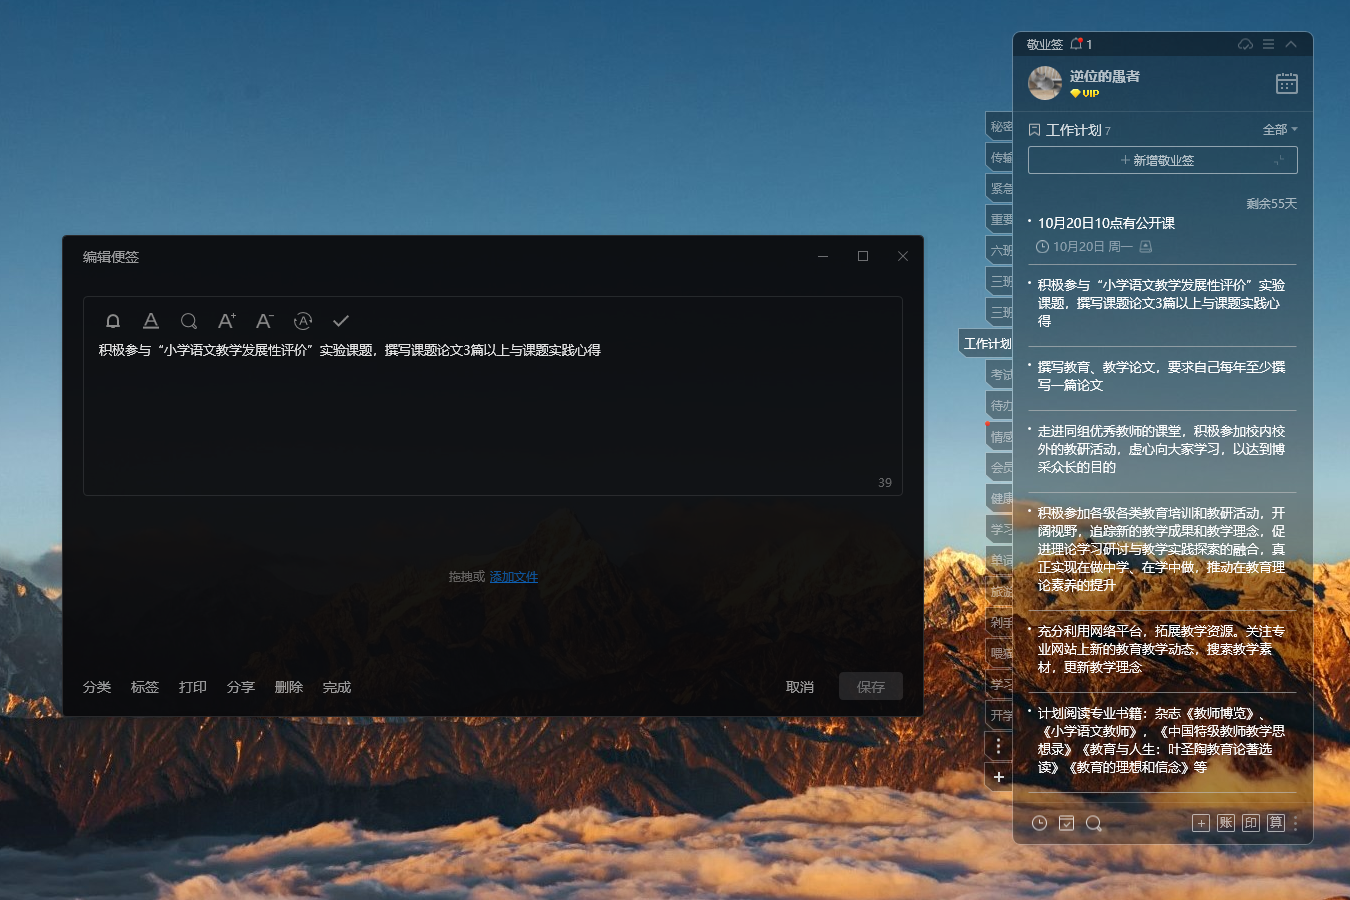This screenshot has height=900, width=1350.
Task: Open the font color underlined-A tool
Action: tap(151, 321)
